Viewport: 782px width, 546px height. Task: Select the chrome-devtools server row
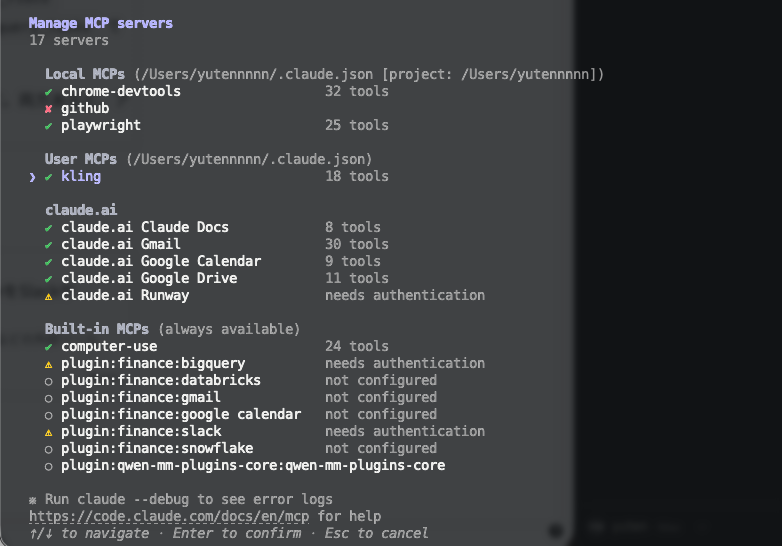(216, 91)
